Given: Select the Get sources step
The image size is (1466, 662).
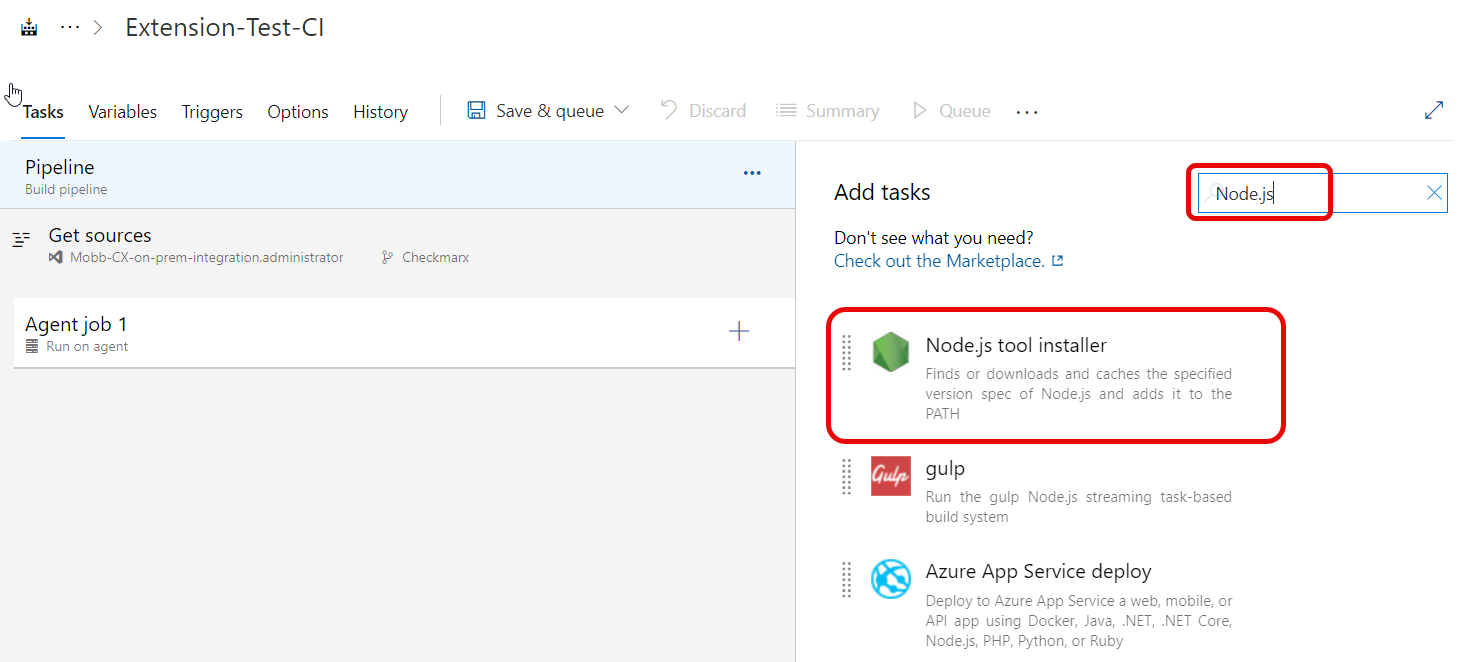Looking at the screenshot, I should tap(100, 236).
